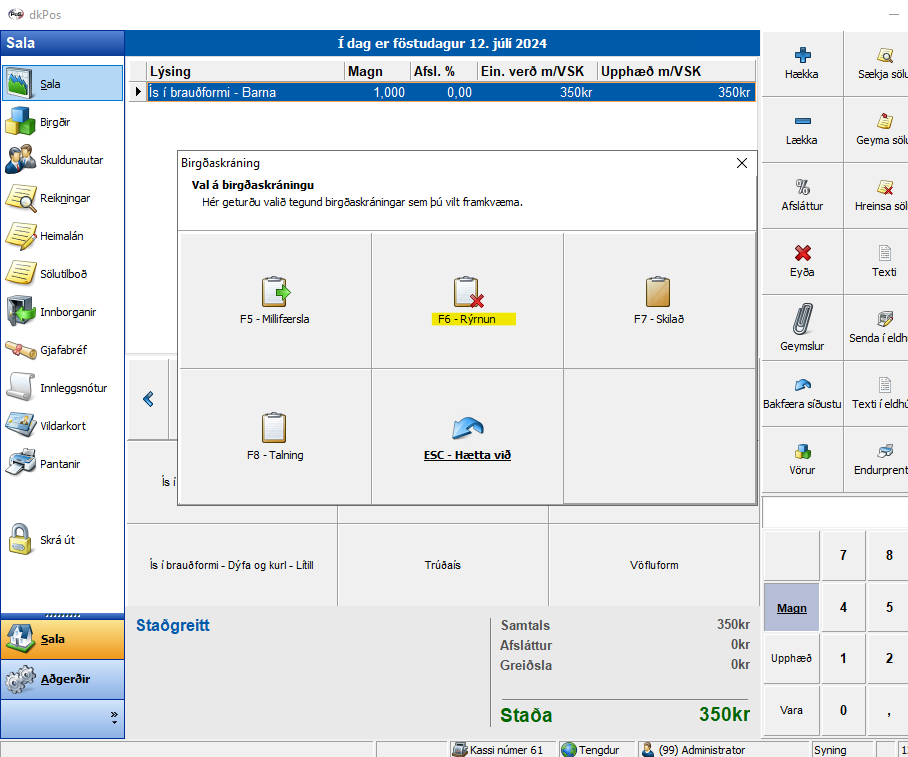The height and width of the screenshot is (757, 908).
Task: Click ESC - Hætta við cancel button
Action: [467, 437]
